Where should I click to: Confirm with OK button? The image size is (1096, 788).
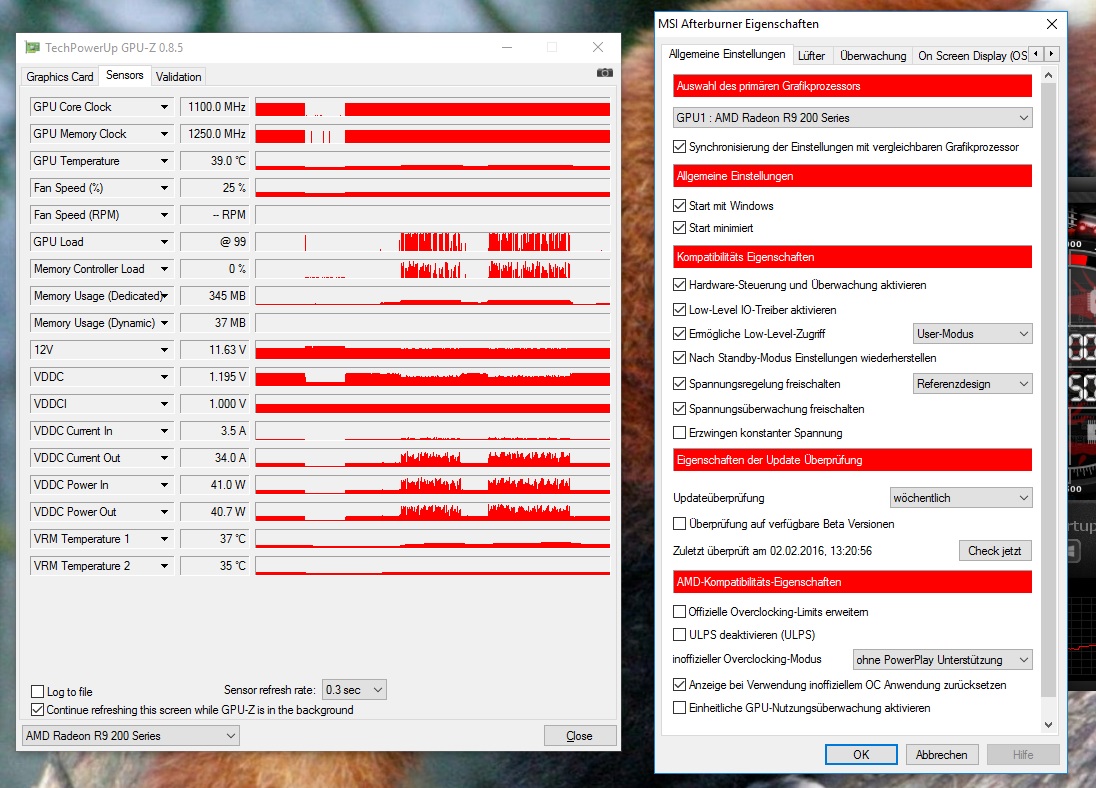[861, 754]
